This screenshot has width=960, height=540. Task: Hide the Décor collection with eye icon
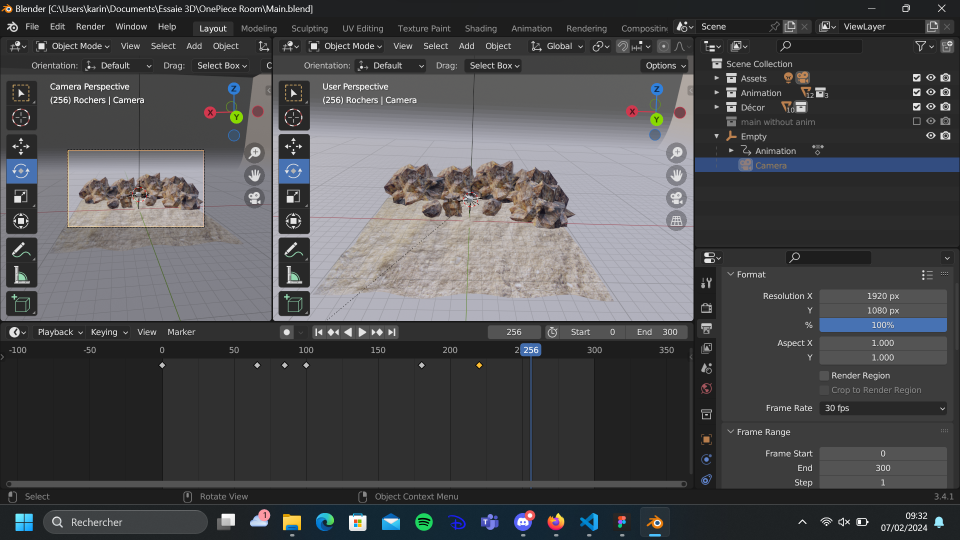931,107
